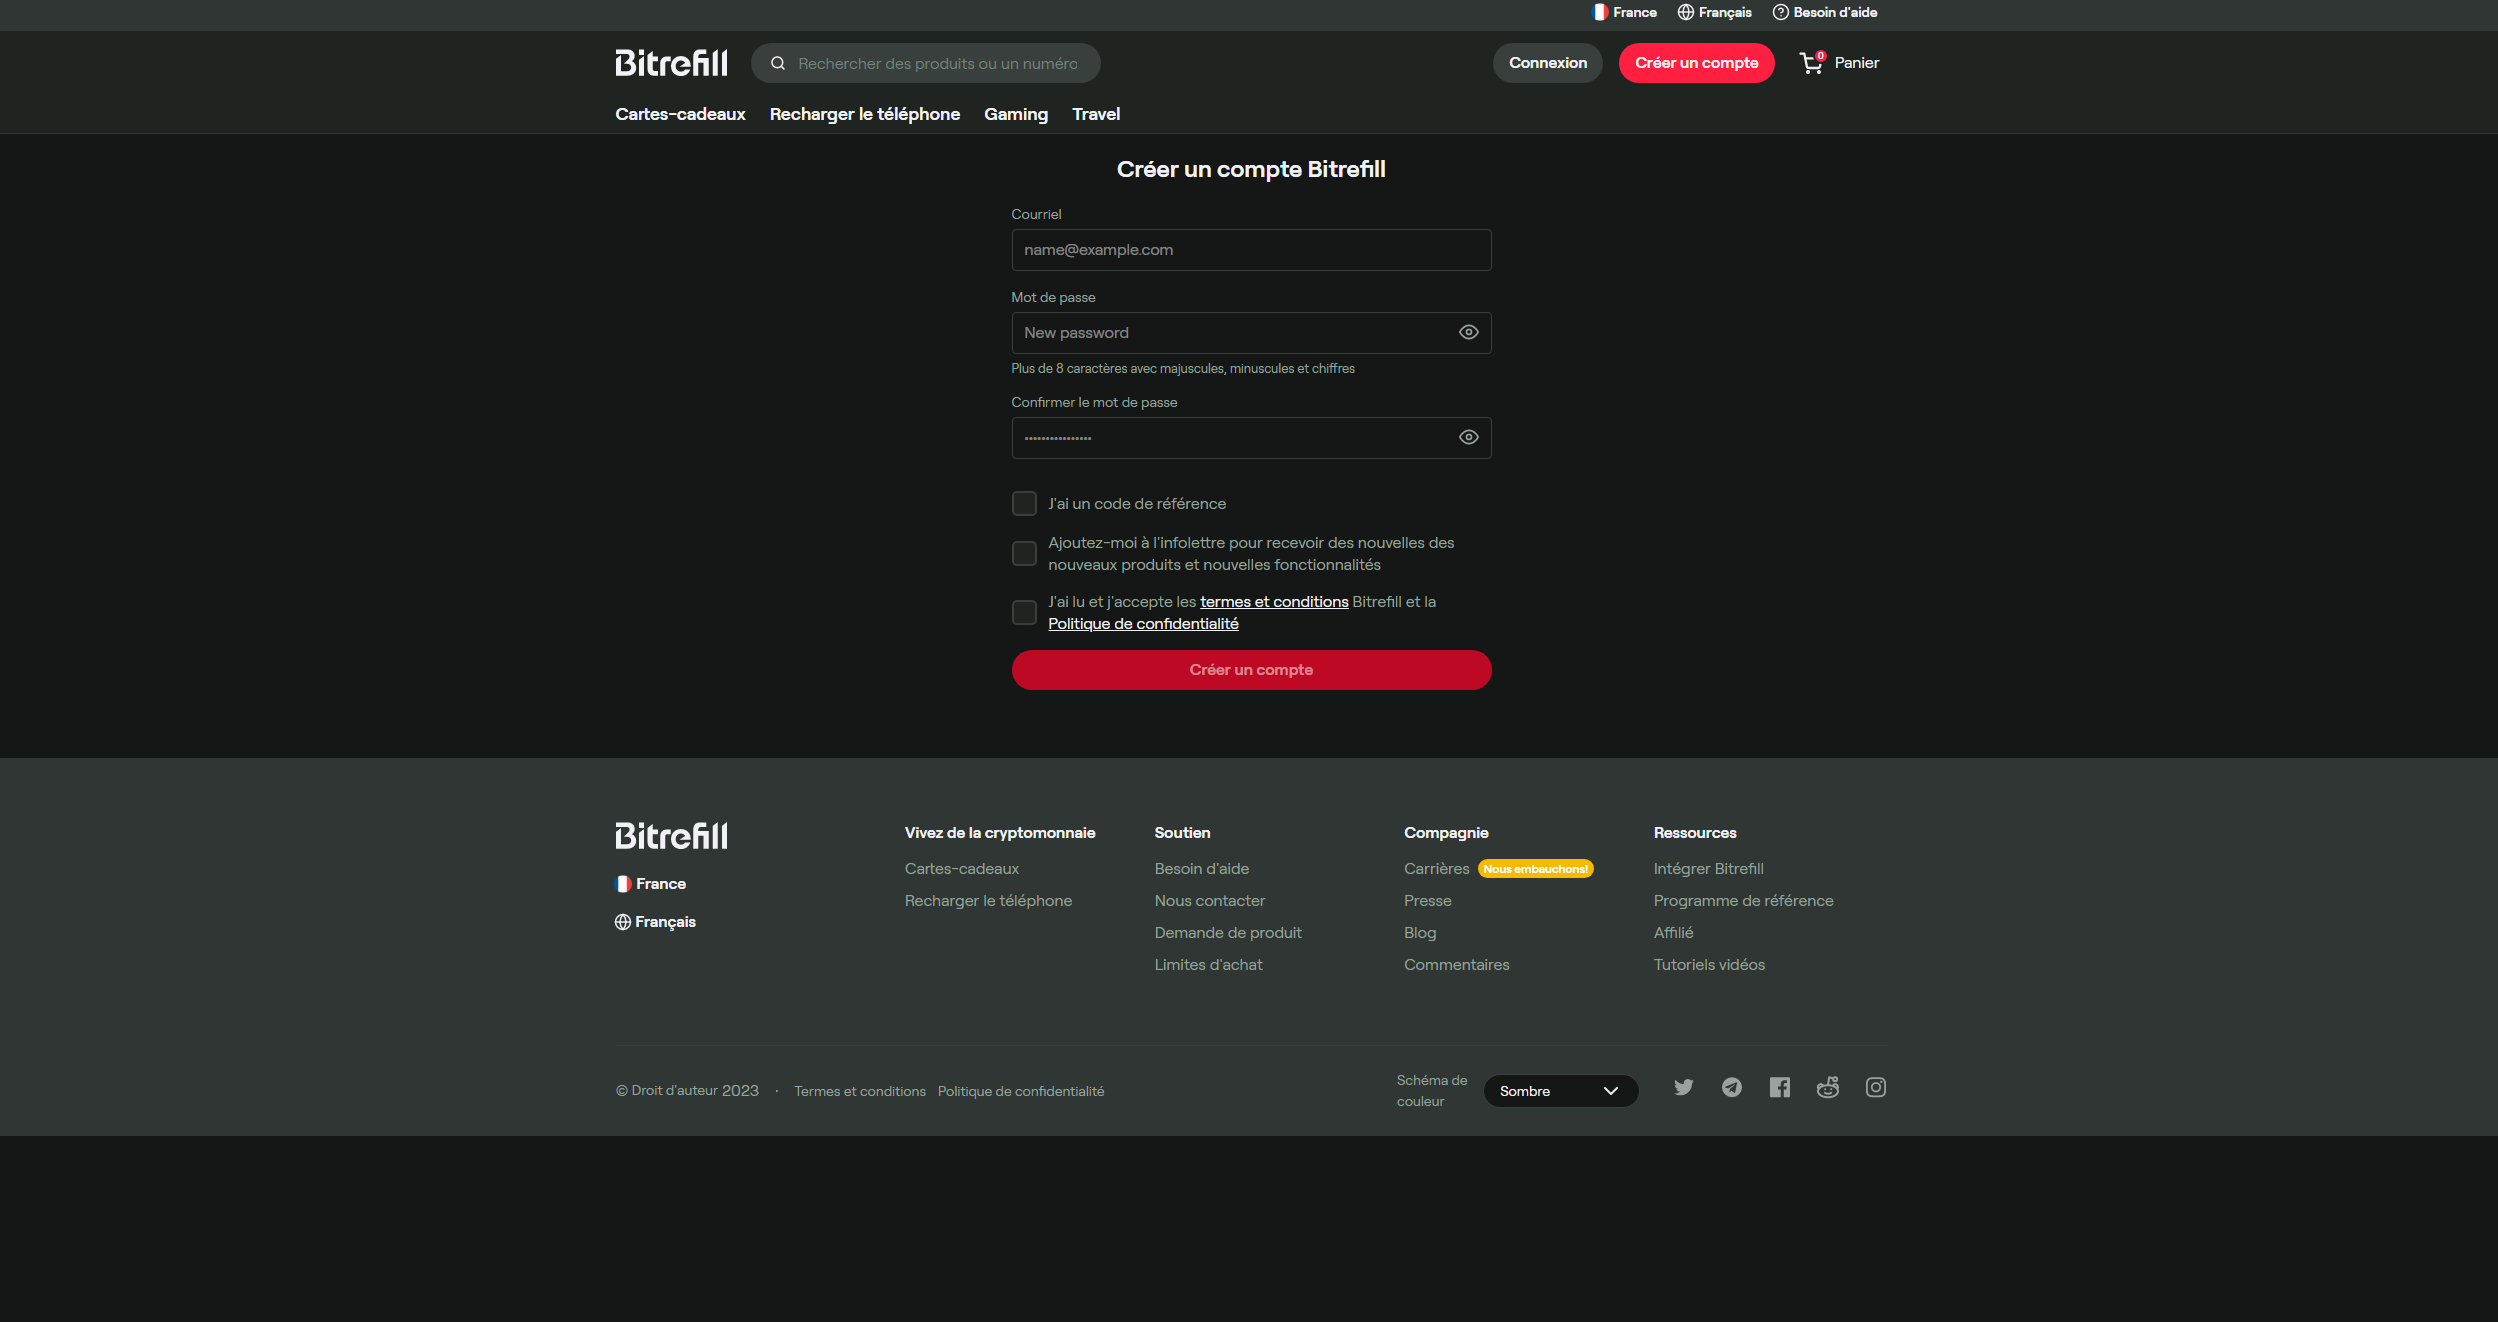This screenshot has height=1322, width=2498.
Task: Click the France flag in top bar
Action: pos(1601,12)
